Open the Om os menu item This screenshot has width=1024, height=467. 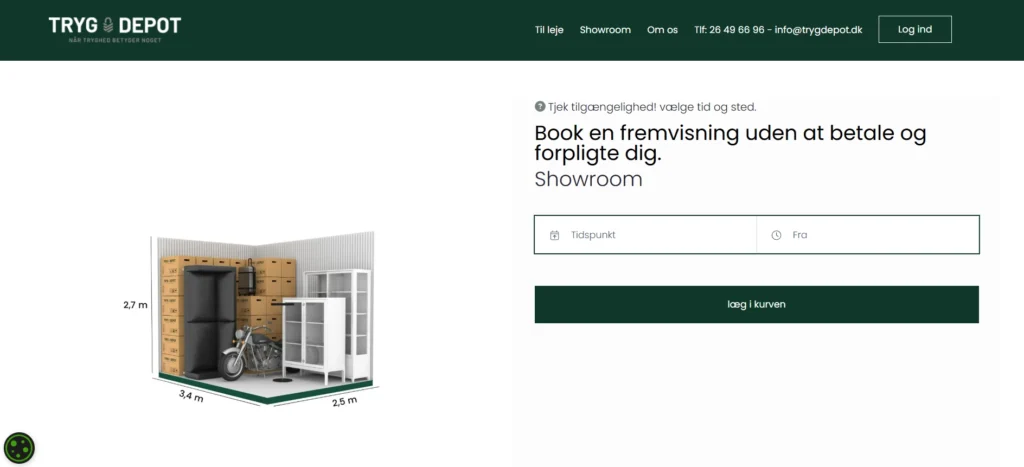pos(662,30)
